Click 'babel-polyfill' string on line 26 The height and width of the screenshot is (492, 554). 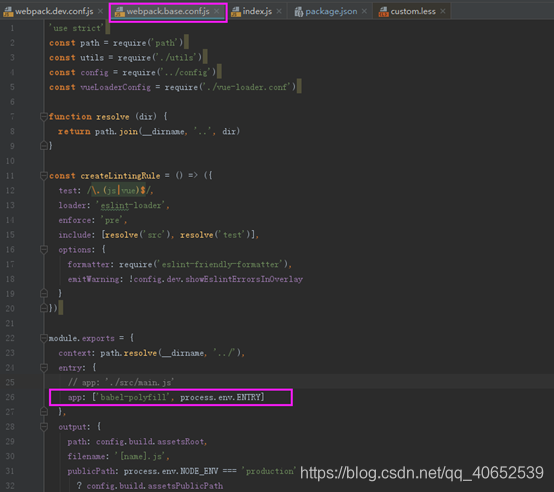133,397
